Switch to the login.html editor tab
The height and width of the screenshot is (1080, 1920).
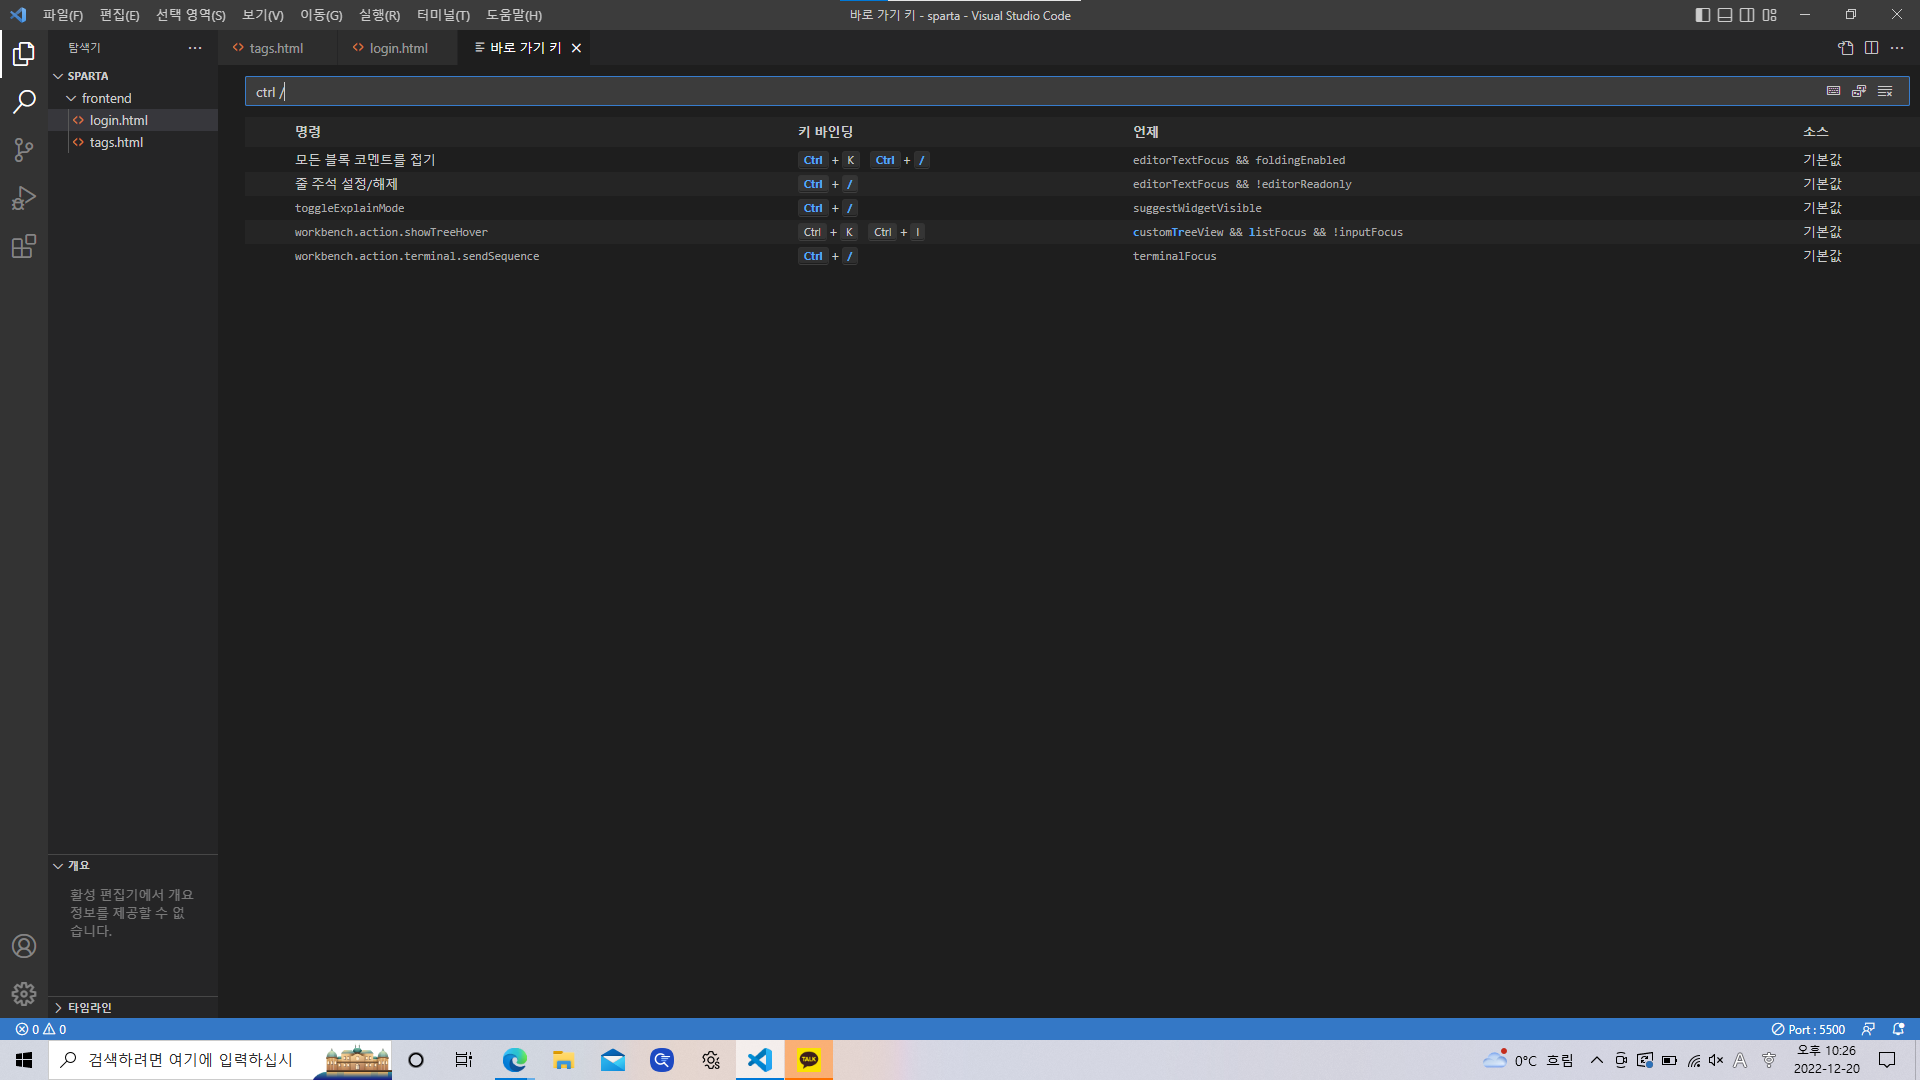[x=398, y=48]
